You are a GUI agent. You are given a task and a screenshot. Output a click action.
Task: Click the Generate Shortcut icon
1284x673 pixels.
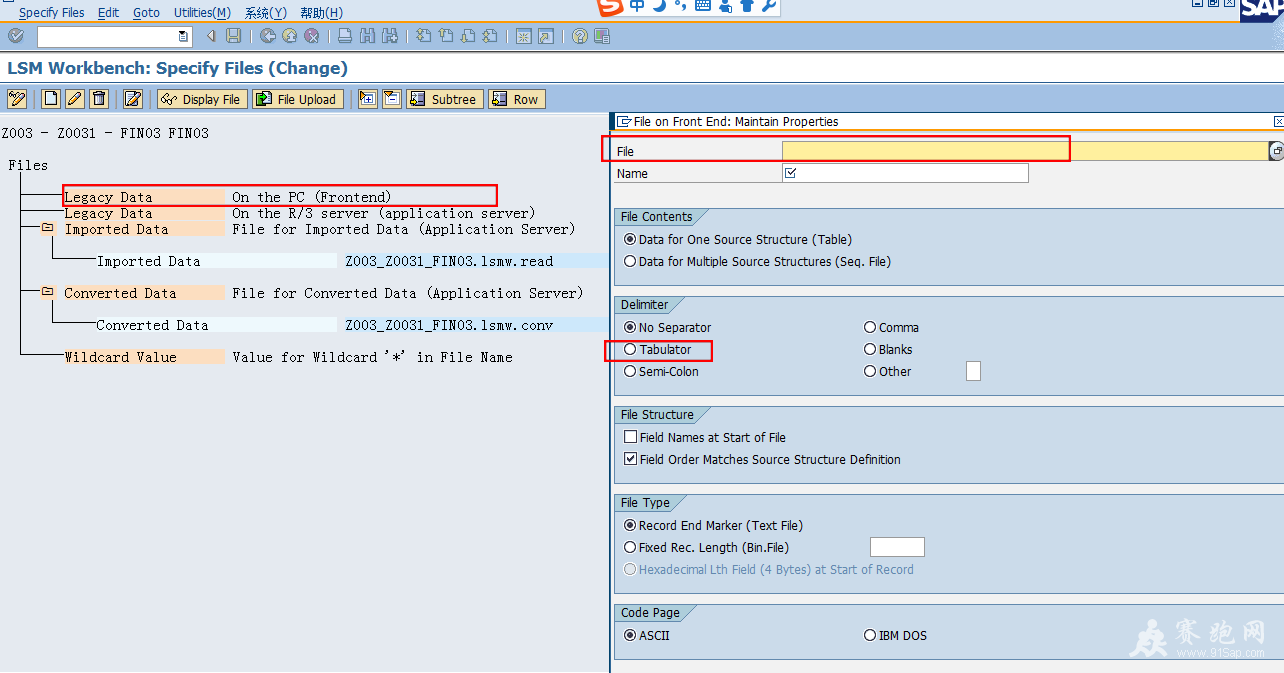(x=545, y=36)
